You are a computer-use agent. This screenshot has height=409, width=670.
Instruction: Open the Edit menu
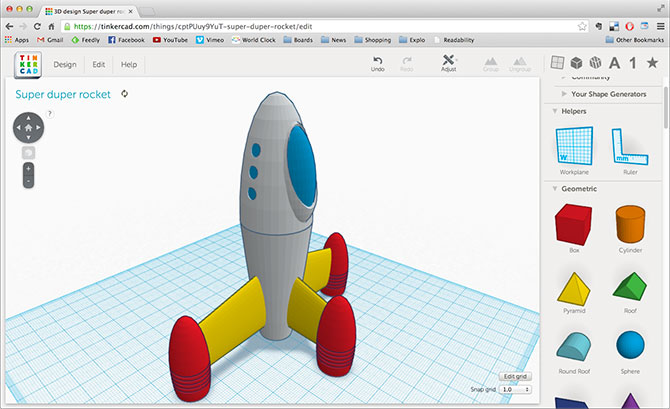pyautogui.click(x=99, y=65)
